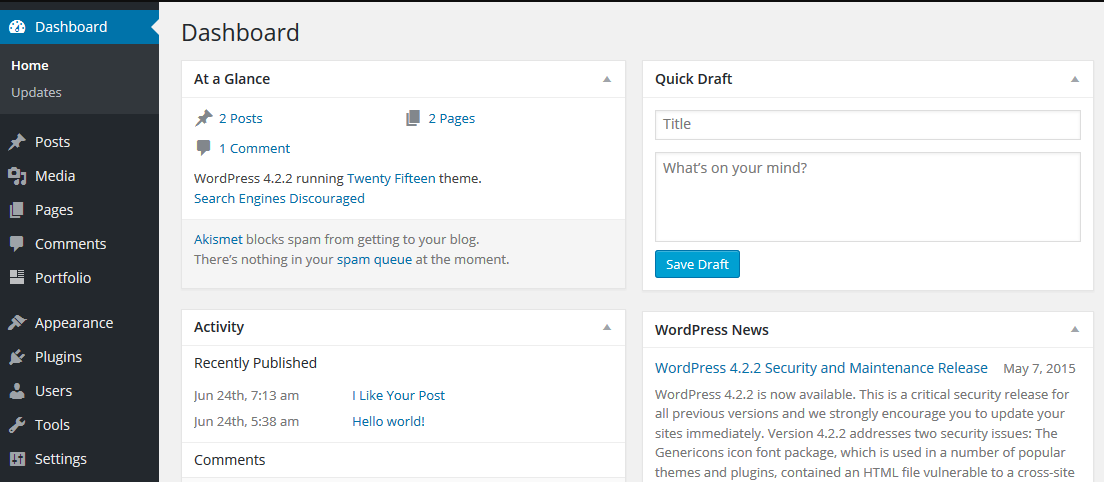Open WordPress 4.2.2 Security and Maintenance Release
The width and height of the screenshot is (1104, 482).
821,368
